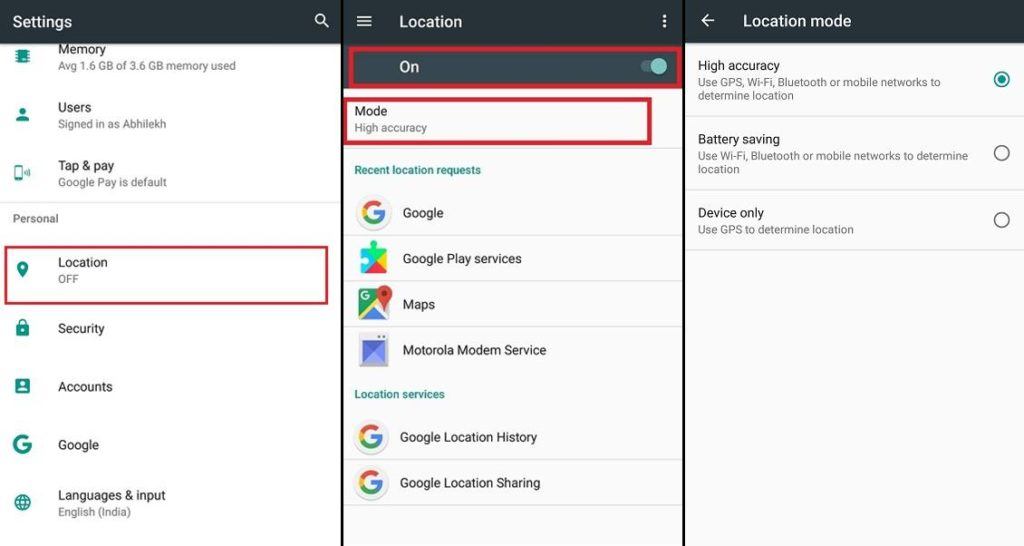Tap the Security lock icon
Viewport: 1024px width, 546px height.
click(x=23, y=328)
